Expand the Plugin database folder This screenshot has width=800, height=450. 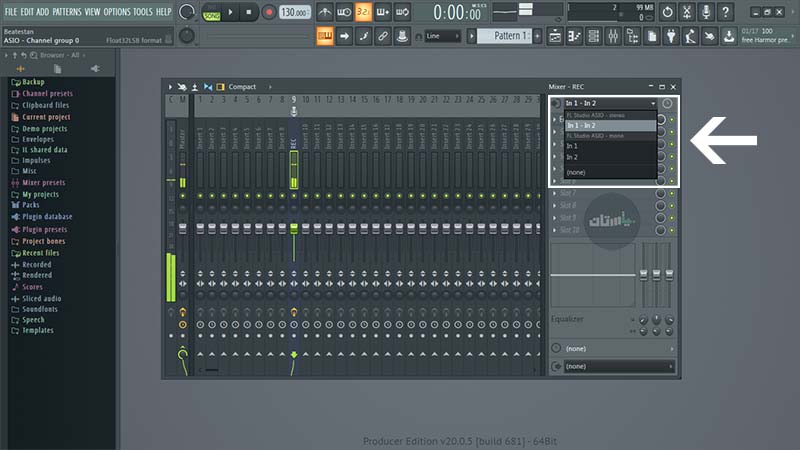47,217
